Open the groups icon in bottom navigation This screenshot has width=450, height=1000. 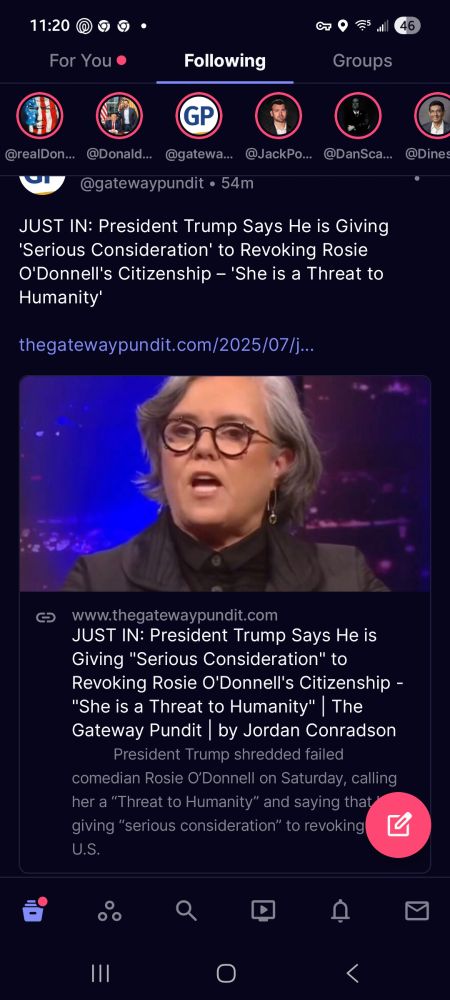pyautogui.click(x=110, y=911)
